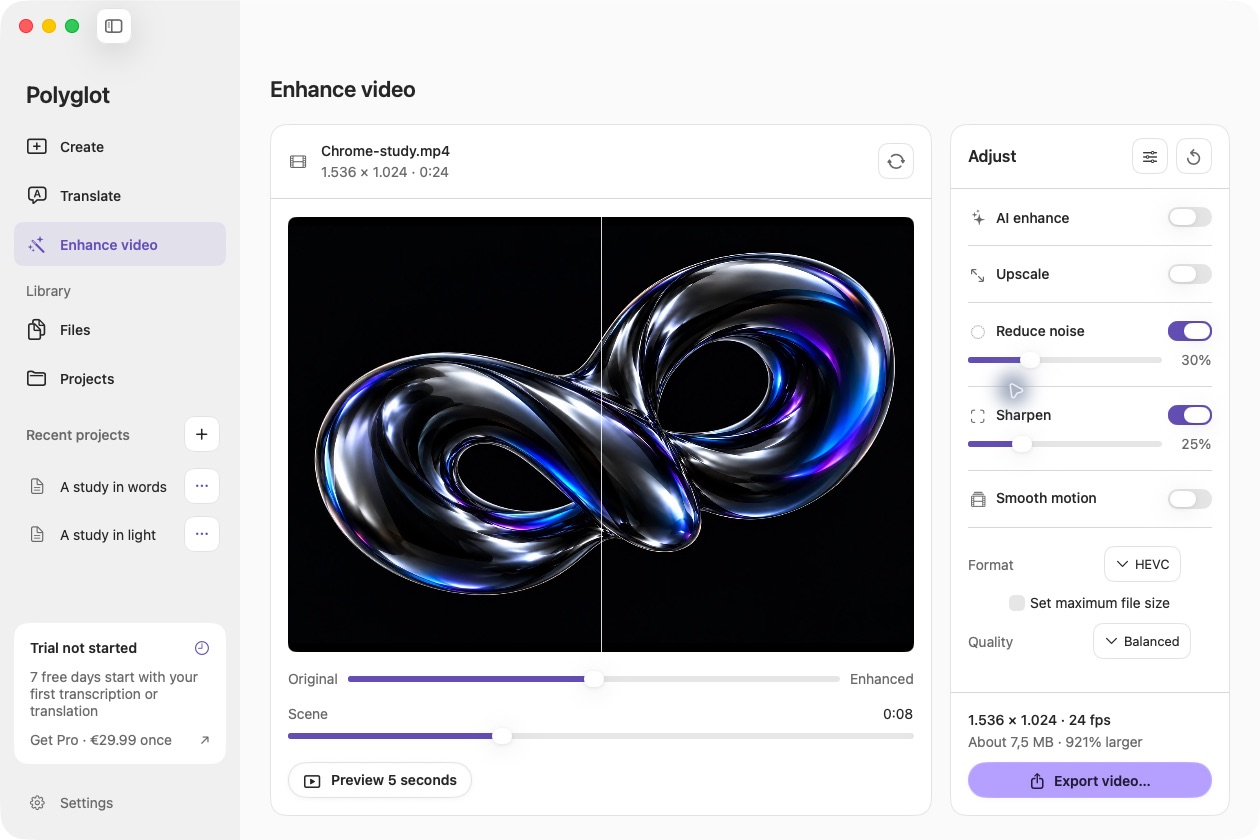This screenshot has height=840, width=1260.
Task: Reset adjustments with the undo icon
Action: (x=1194, y=156)
